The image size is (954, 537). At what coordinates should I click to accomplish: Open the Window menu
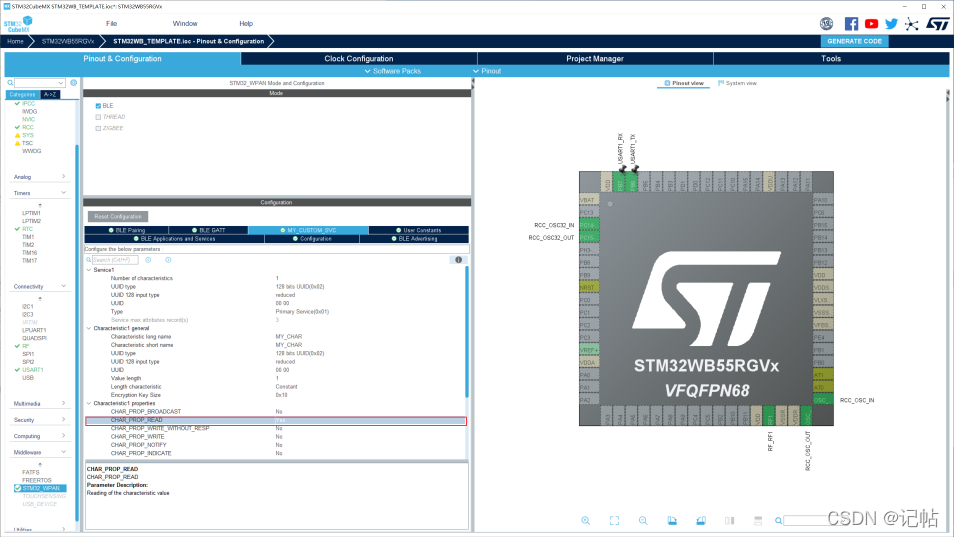pos(185,24)
